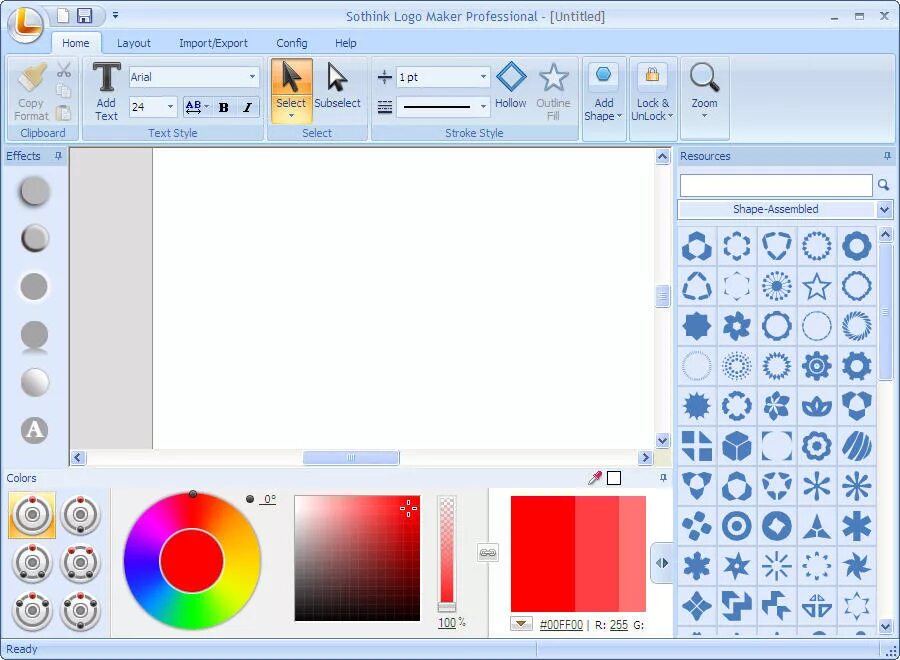Click the #00FF00 hex color value
Image resolution: width=900 pixels, height=660 pixels.
561,624
